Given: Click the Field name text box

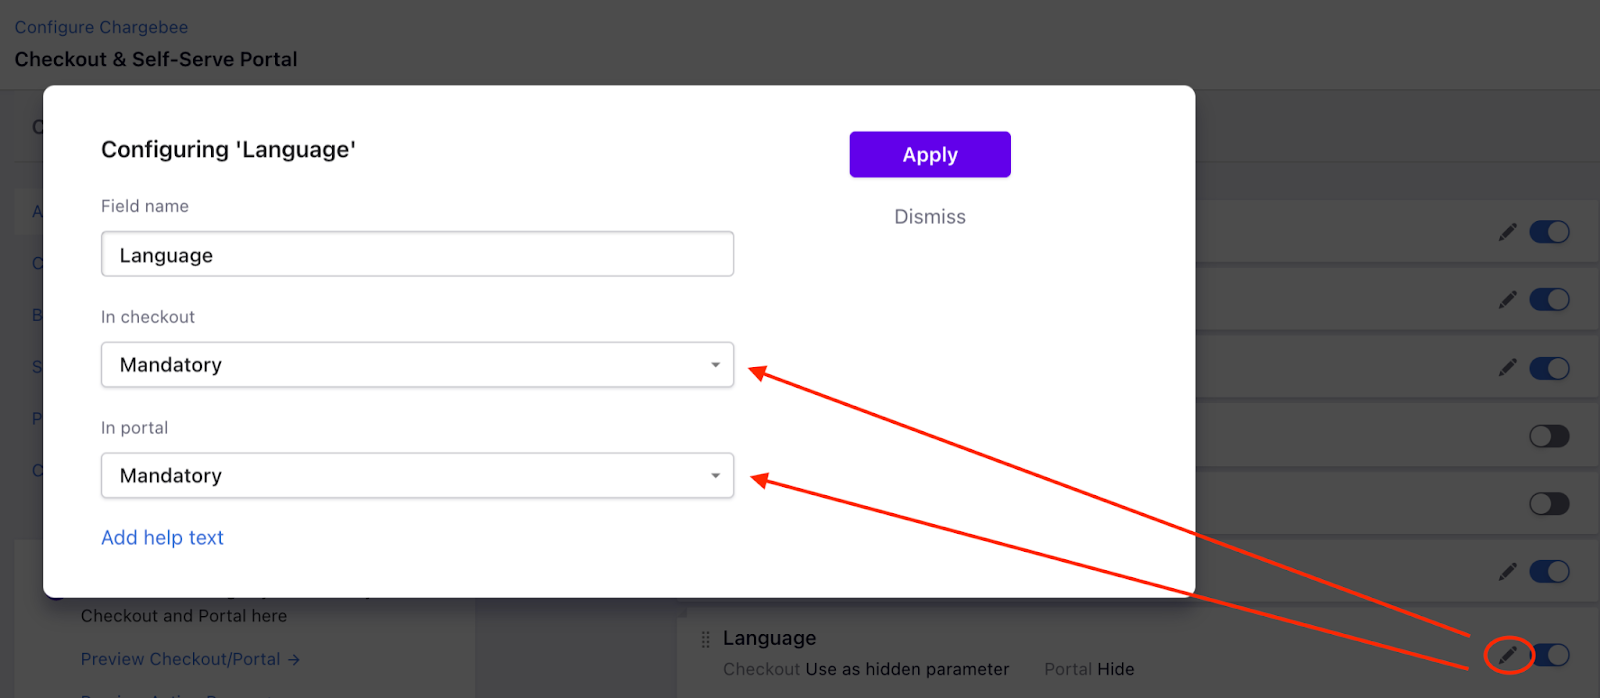Looking at the screenshot, I should coord(417,255).
